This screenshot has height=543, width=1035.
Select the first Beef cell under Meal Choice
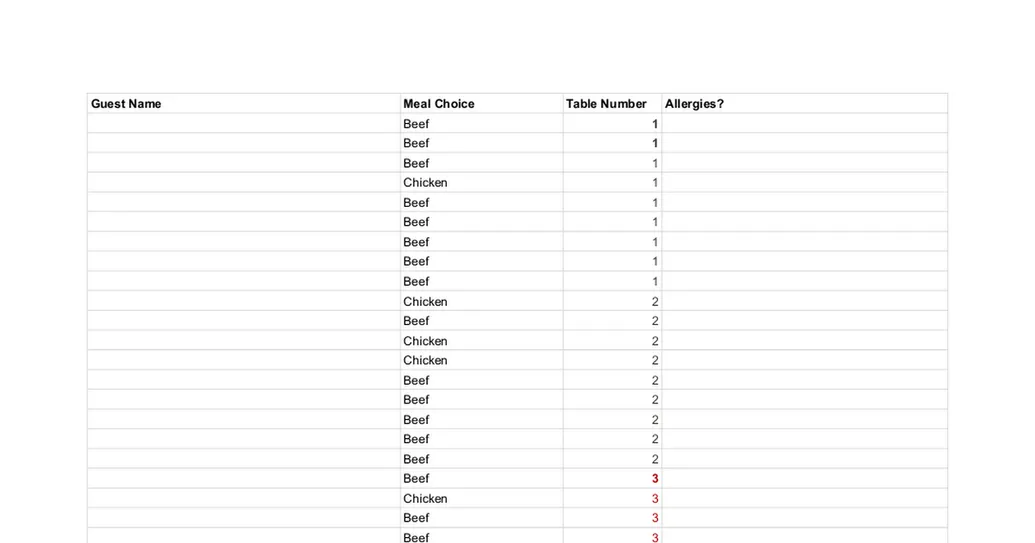[x=481, y=124]
